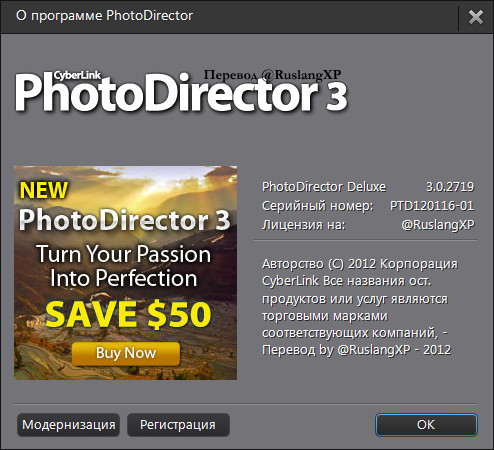This screenshot has width=494, height=450.
Task: Click the Серийный номер label
Action: coord(317,206)
